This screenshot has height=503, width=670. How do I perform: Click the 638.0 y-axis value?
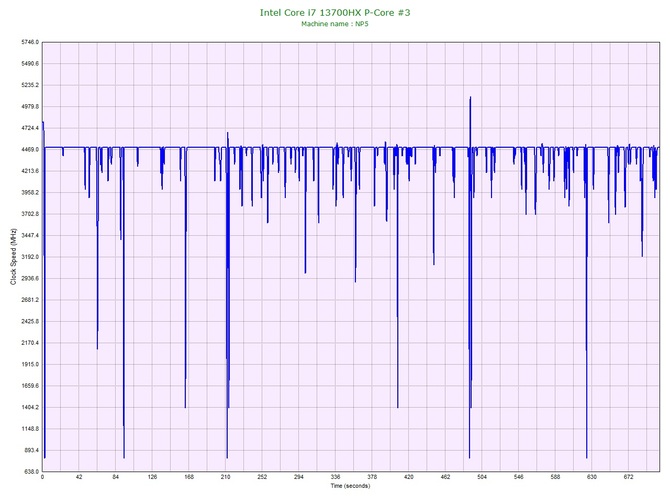click(31, 472)
